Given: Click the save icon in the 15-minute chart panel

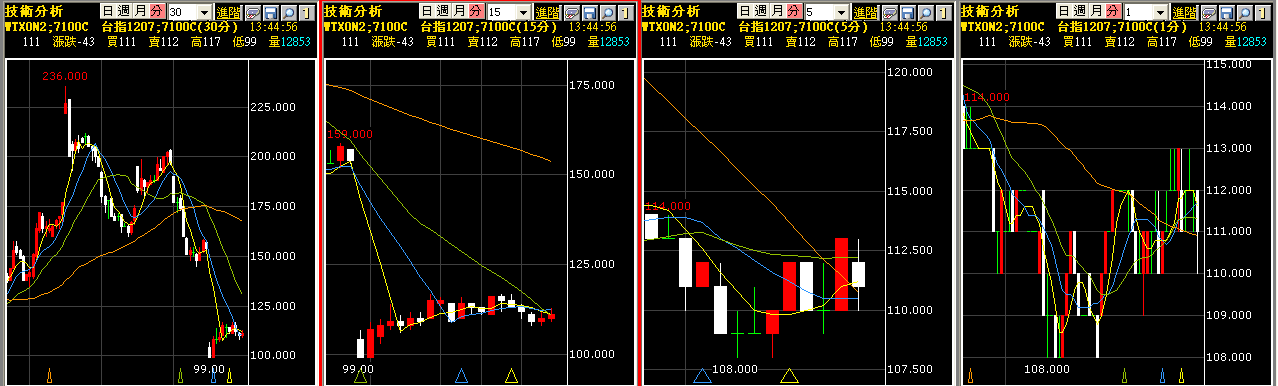Looking at the screenshot, I should [589, 12].
